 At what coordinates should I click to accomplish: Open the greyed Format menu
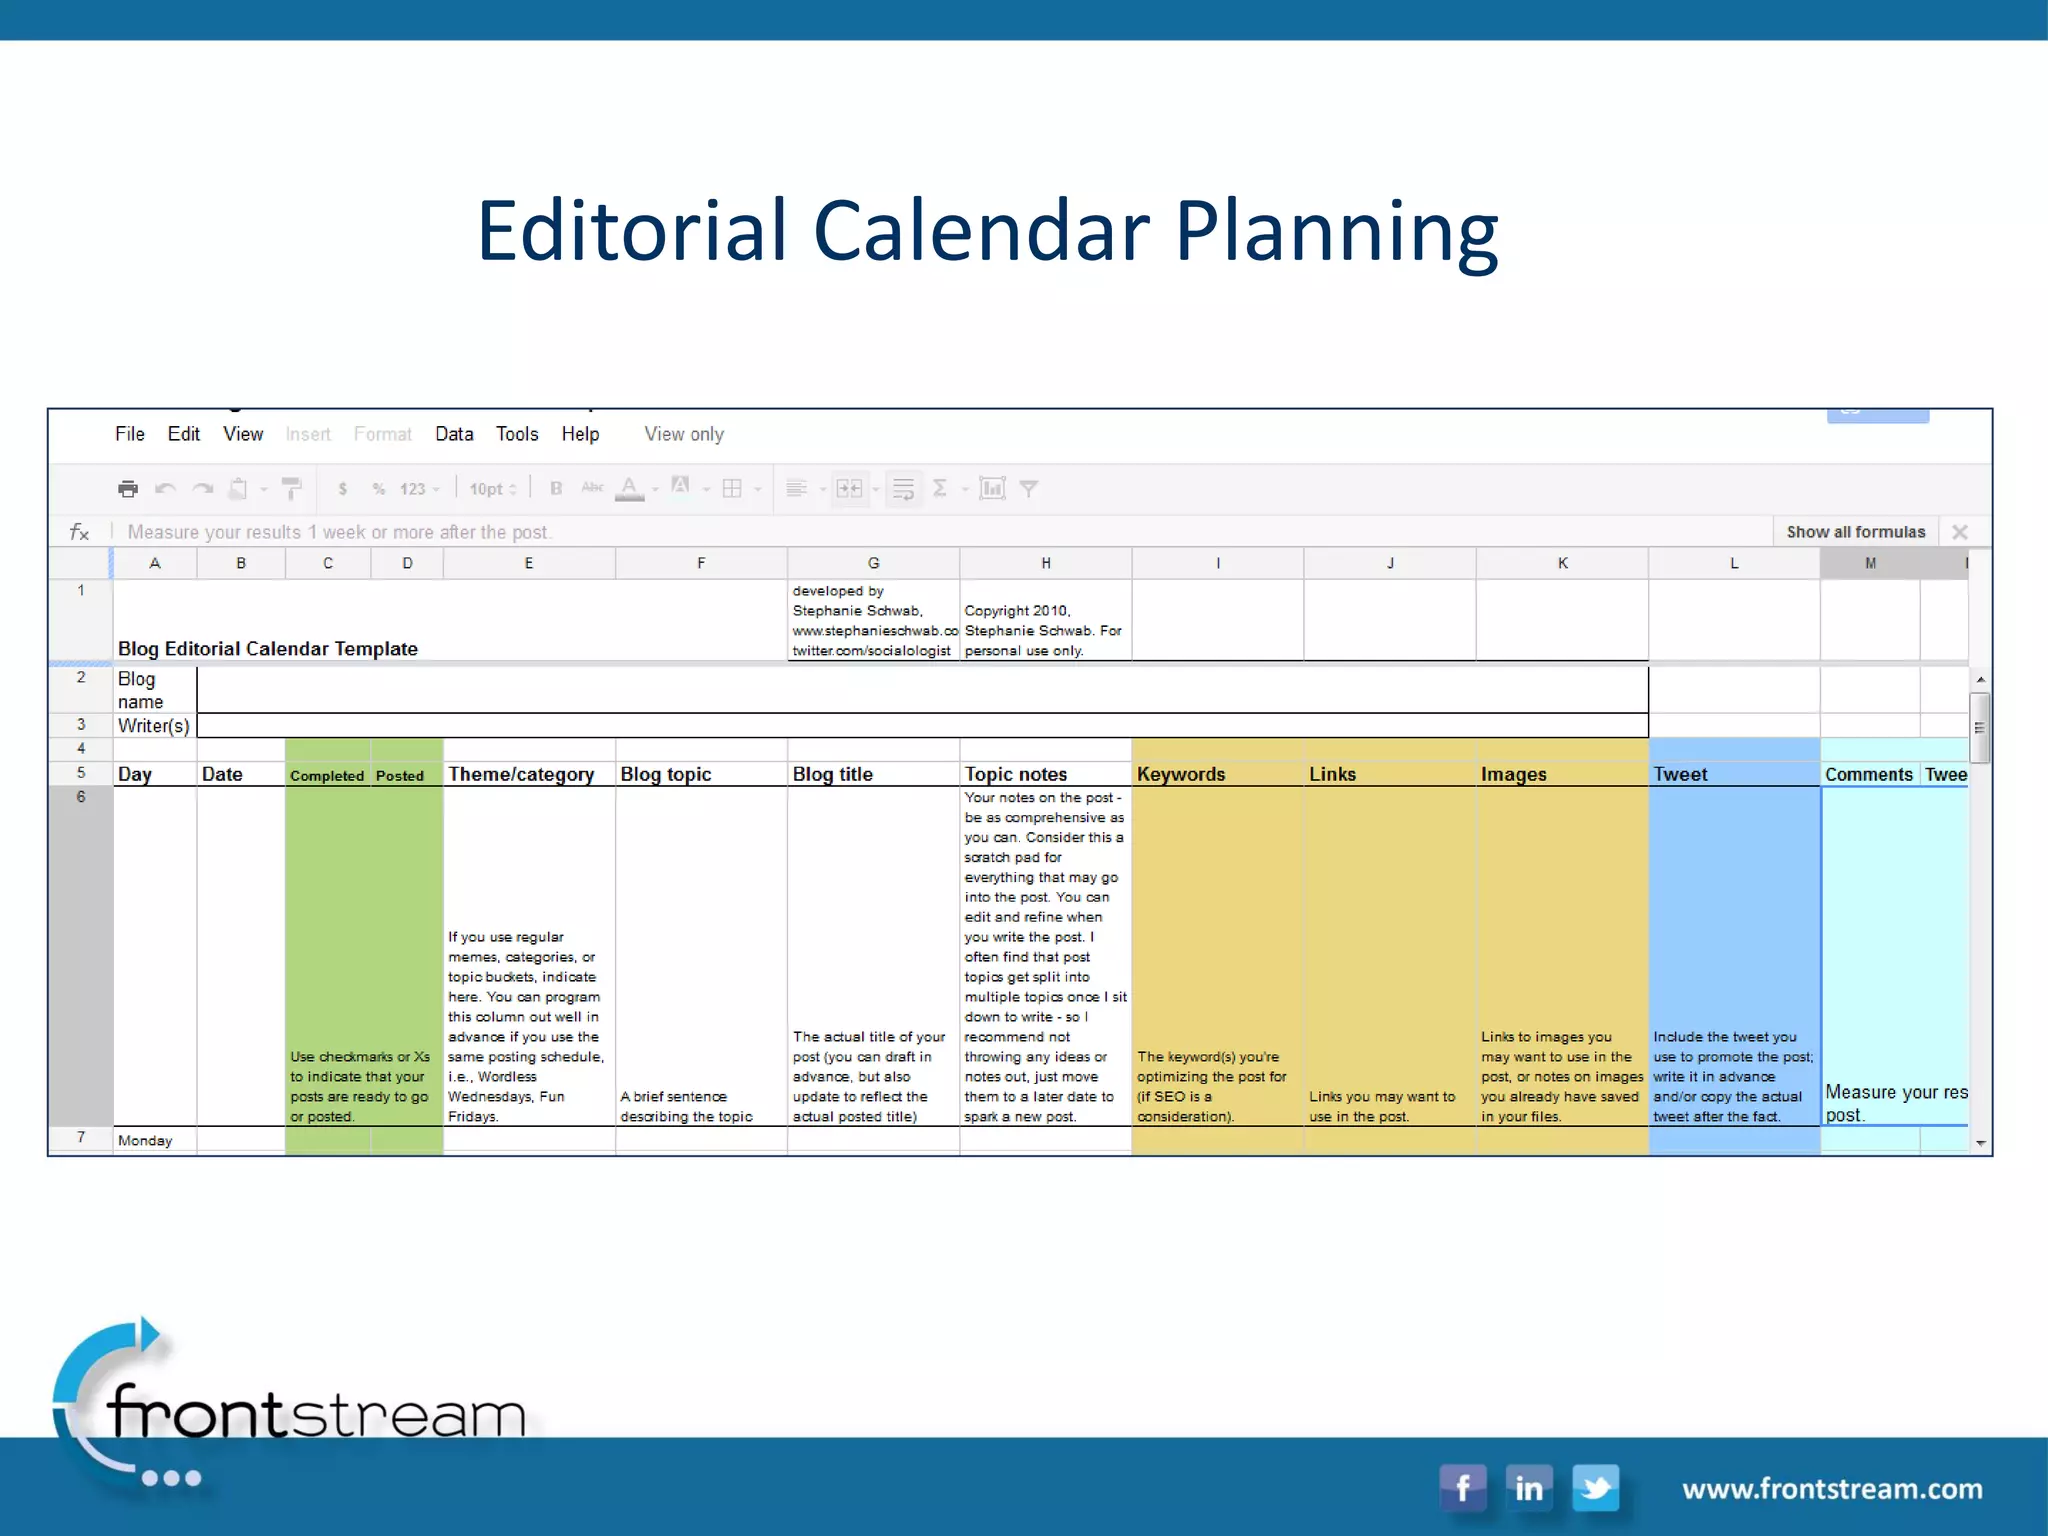point(383,434)
